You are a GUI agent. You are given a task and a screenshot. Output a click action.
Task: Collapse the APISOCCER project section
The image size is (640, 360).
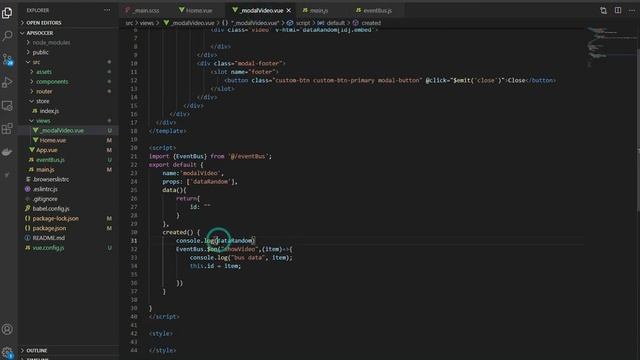[x=40, y=33]
